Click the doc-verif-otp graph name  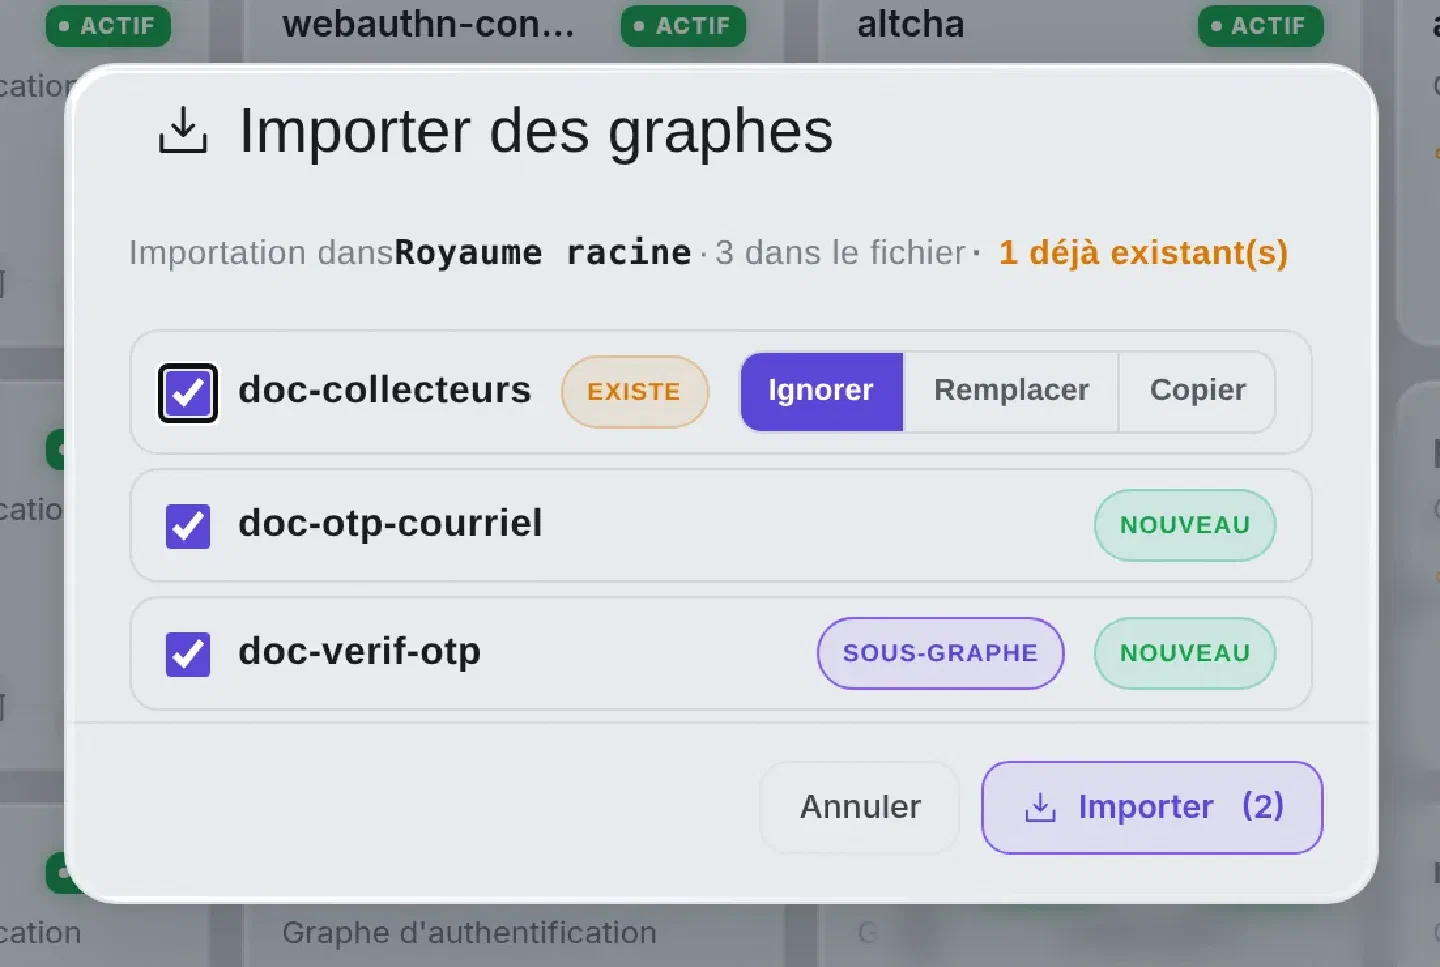359,651
